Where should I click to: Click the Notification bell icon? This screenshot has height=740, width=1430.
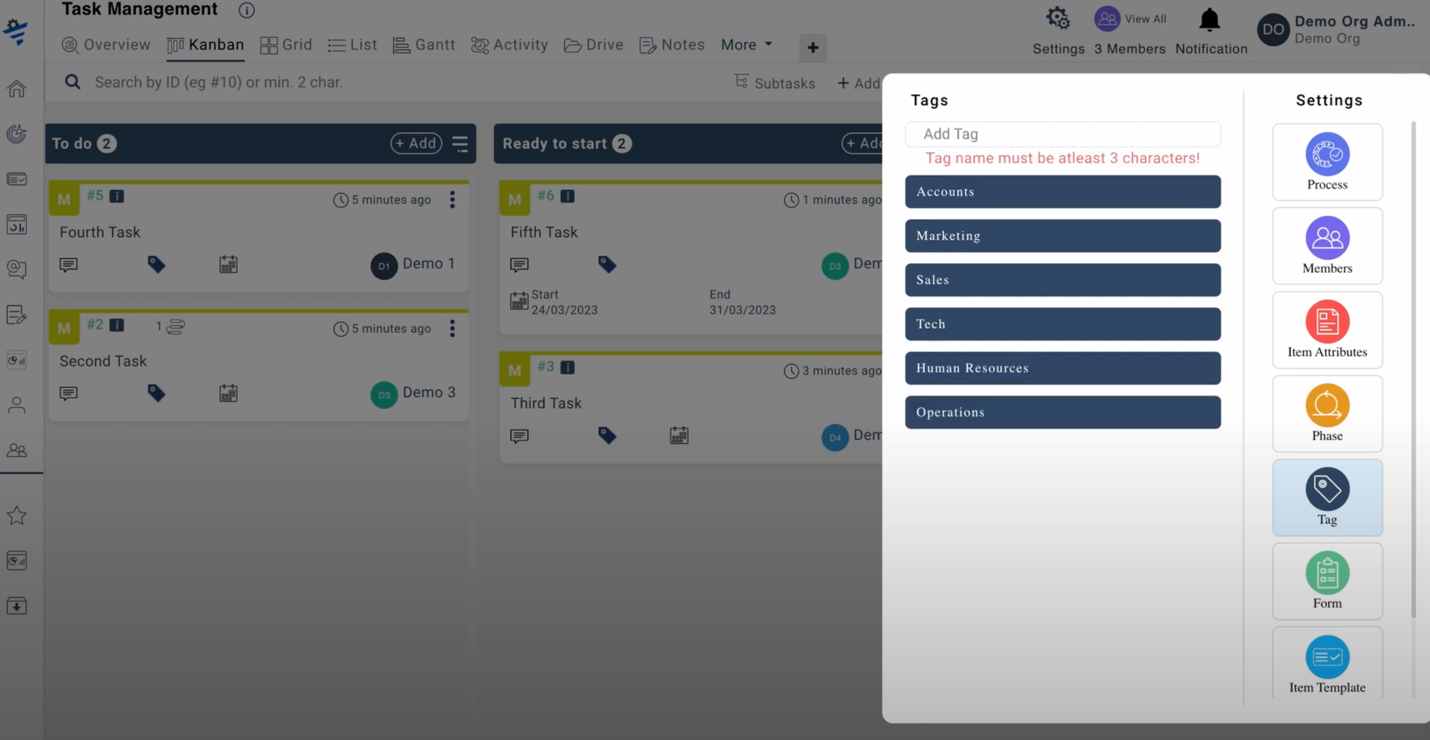(1210, 20)
